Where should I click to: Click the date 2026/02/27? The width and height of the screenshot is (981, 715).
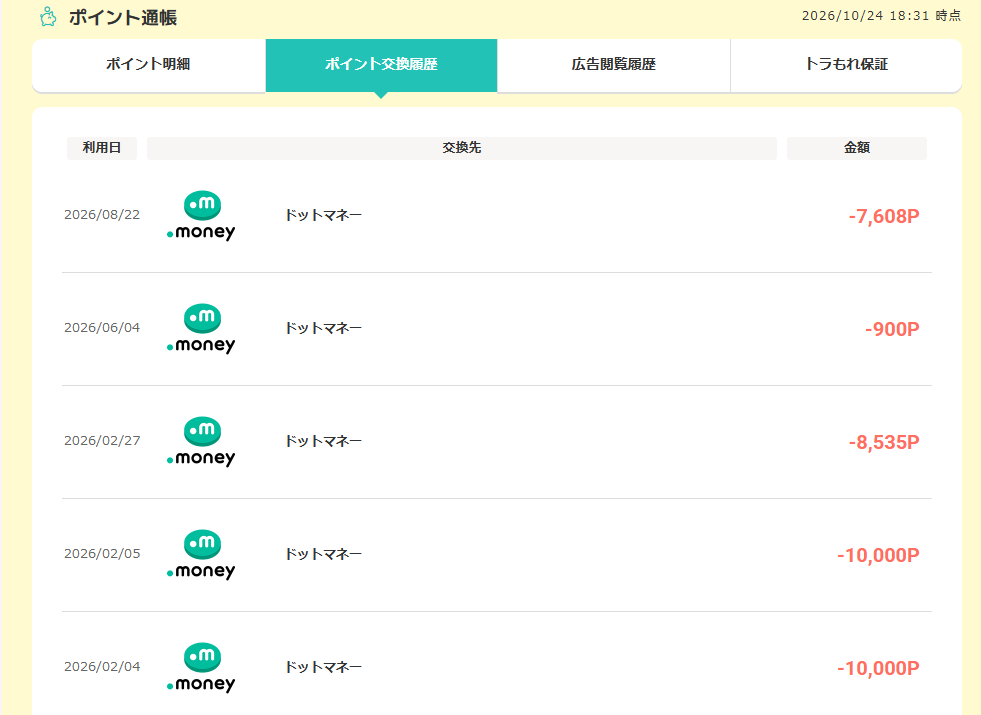click(102, 441)
